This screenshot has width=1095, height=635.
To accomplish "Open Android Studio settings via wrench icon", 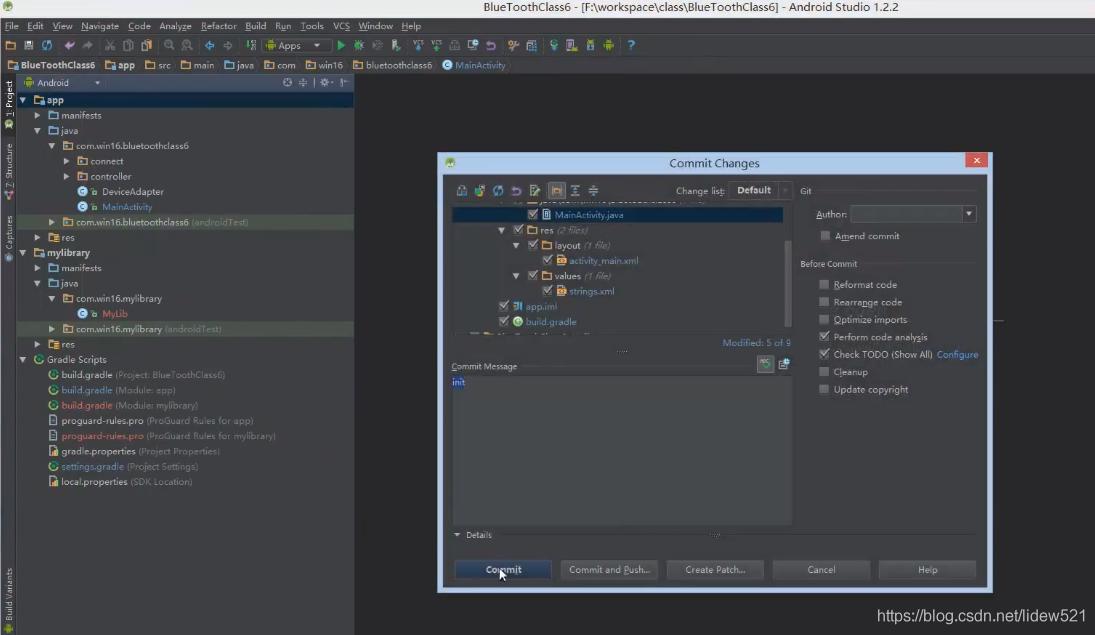I will [513, 45].
